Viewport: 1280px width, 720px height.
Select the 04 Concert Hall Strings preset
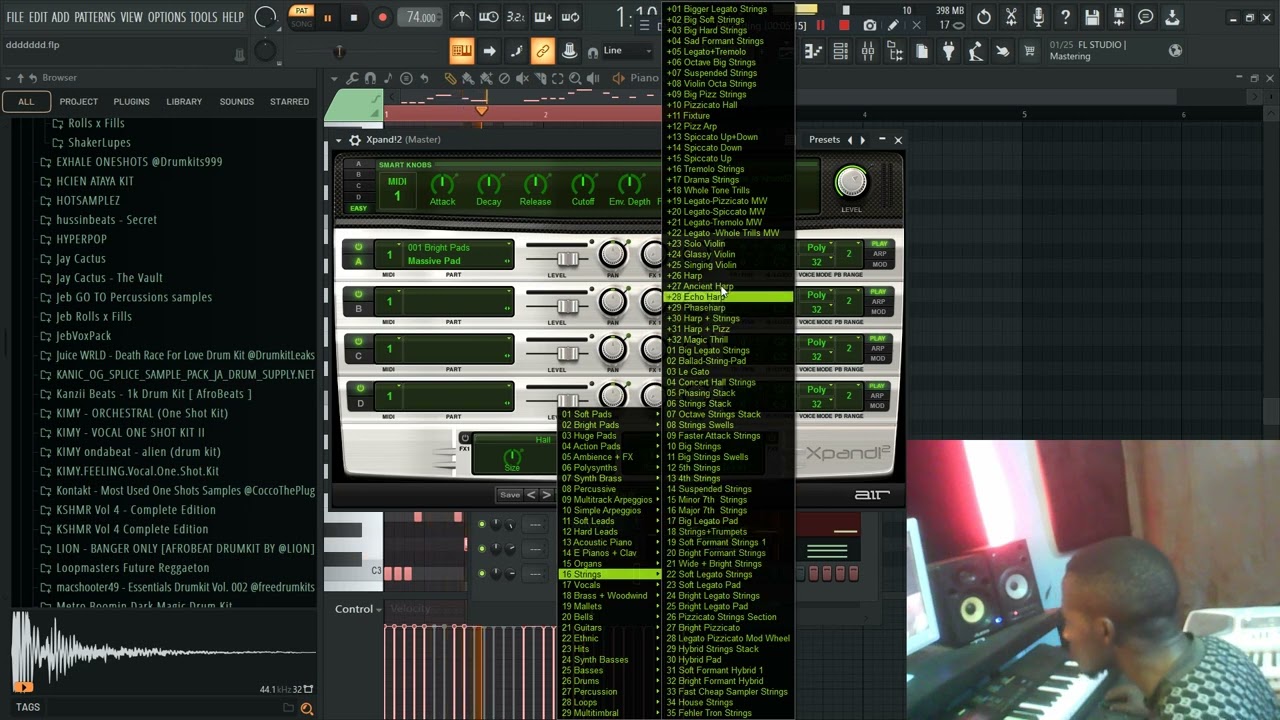pyautogui.click(x=729, y=382)
